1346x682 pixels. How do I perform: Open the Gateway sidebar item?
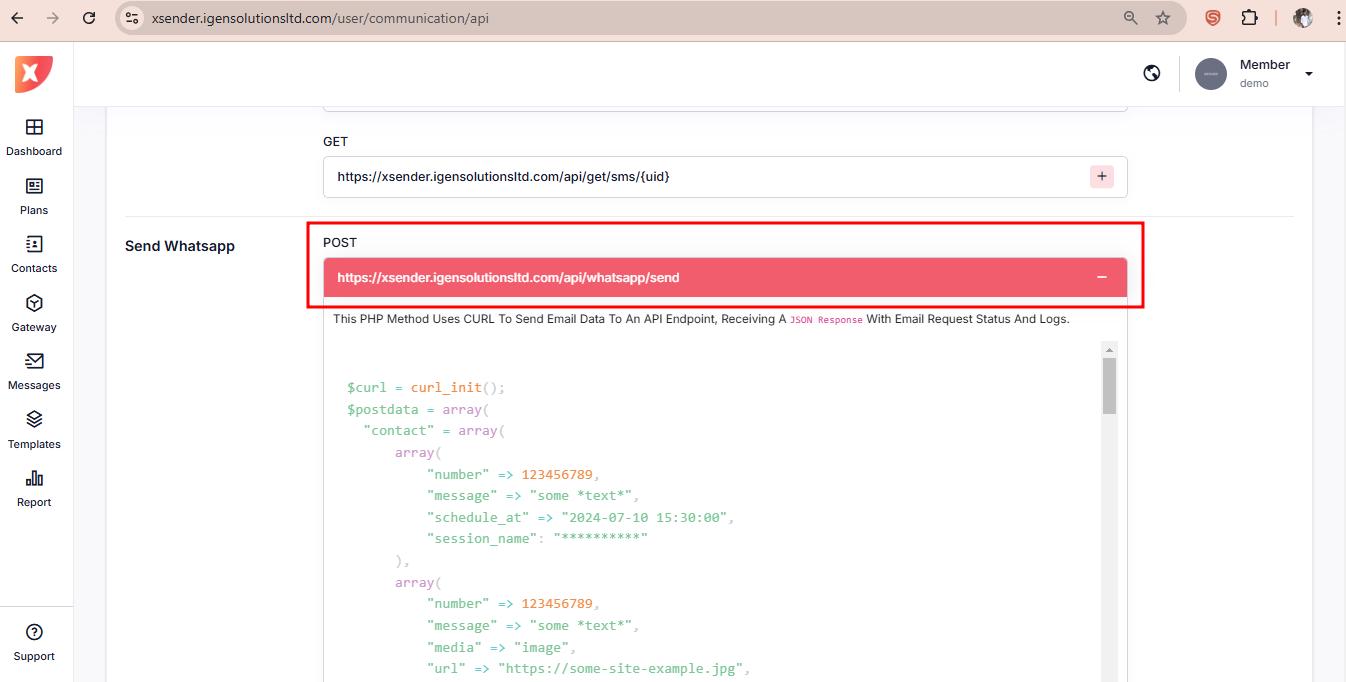34,312
